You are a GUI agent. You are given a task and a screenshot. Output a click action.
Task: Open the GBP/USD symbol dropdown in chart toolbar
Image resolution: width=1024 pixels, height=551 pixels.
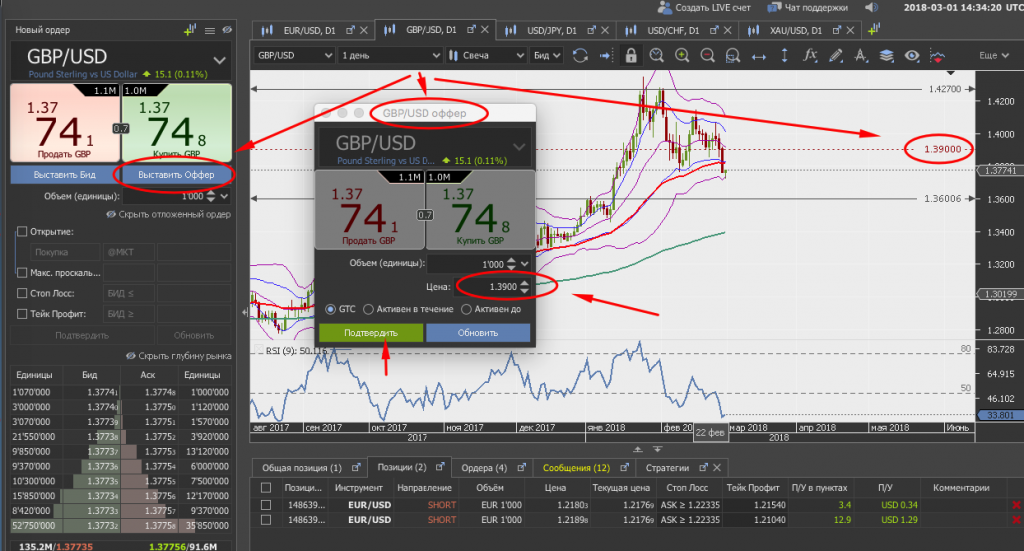[x=293, y=55]
